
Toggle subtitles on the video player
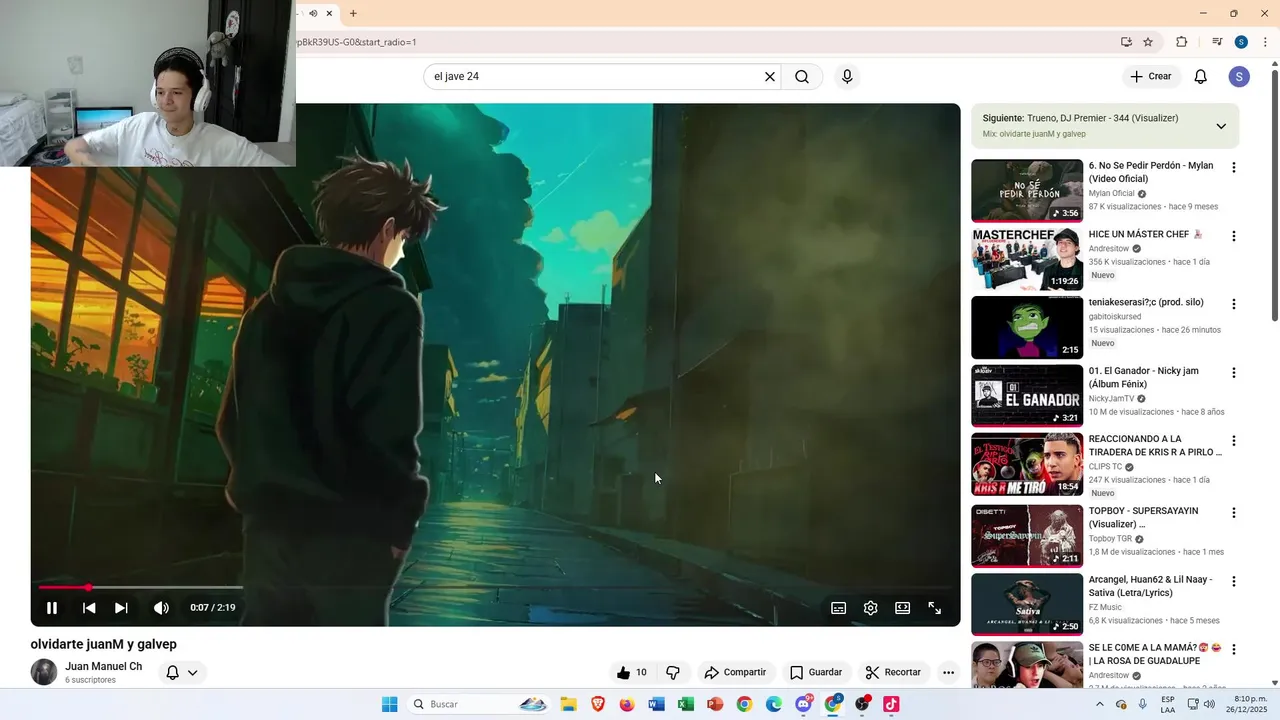tap(839, 608)
